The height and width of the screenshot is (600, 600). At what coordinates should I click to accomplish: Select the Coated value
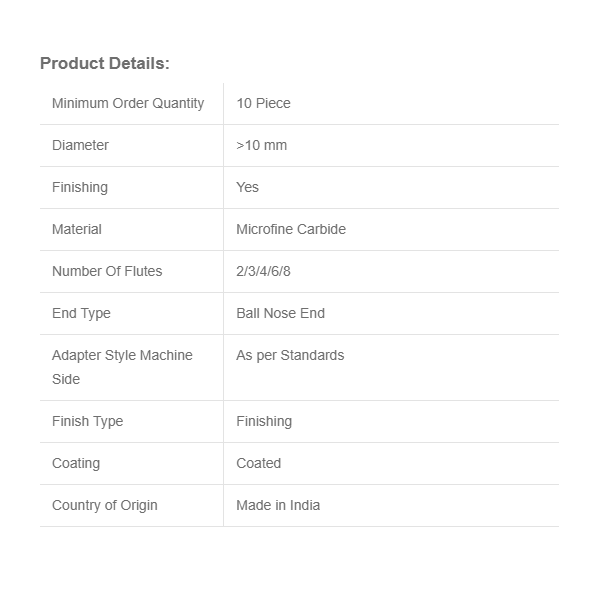[x=258, y=463]
